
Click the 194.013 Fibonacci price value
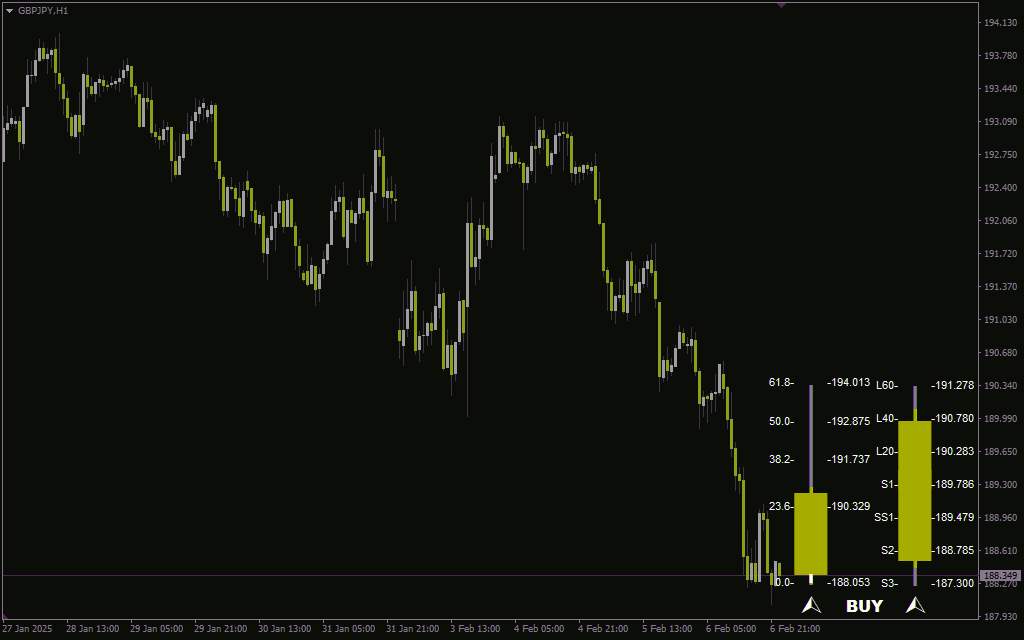[x=848, y=382]
